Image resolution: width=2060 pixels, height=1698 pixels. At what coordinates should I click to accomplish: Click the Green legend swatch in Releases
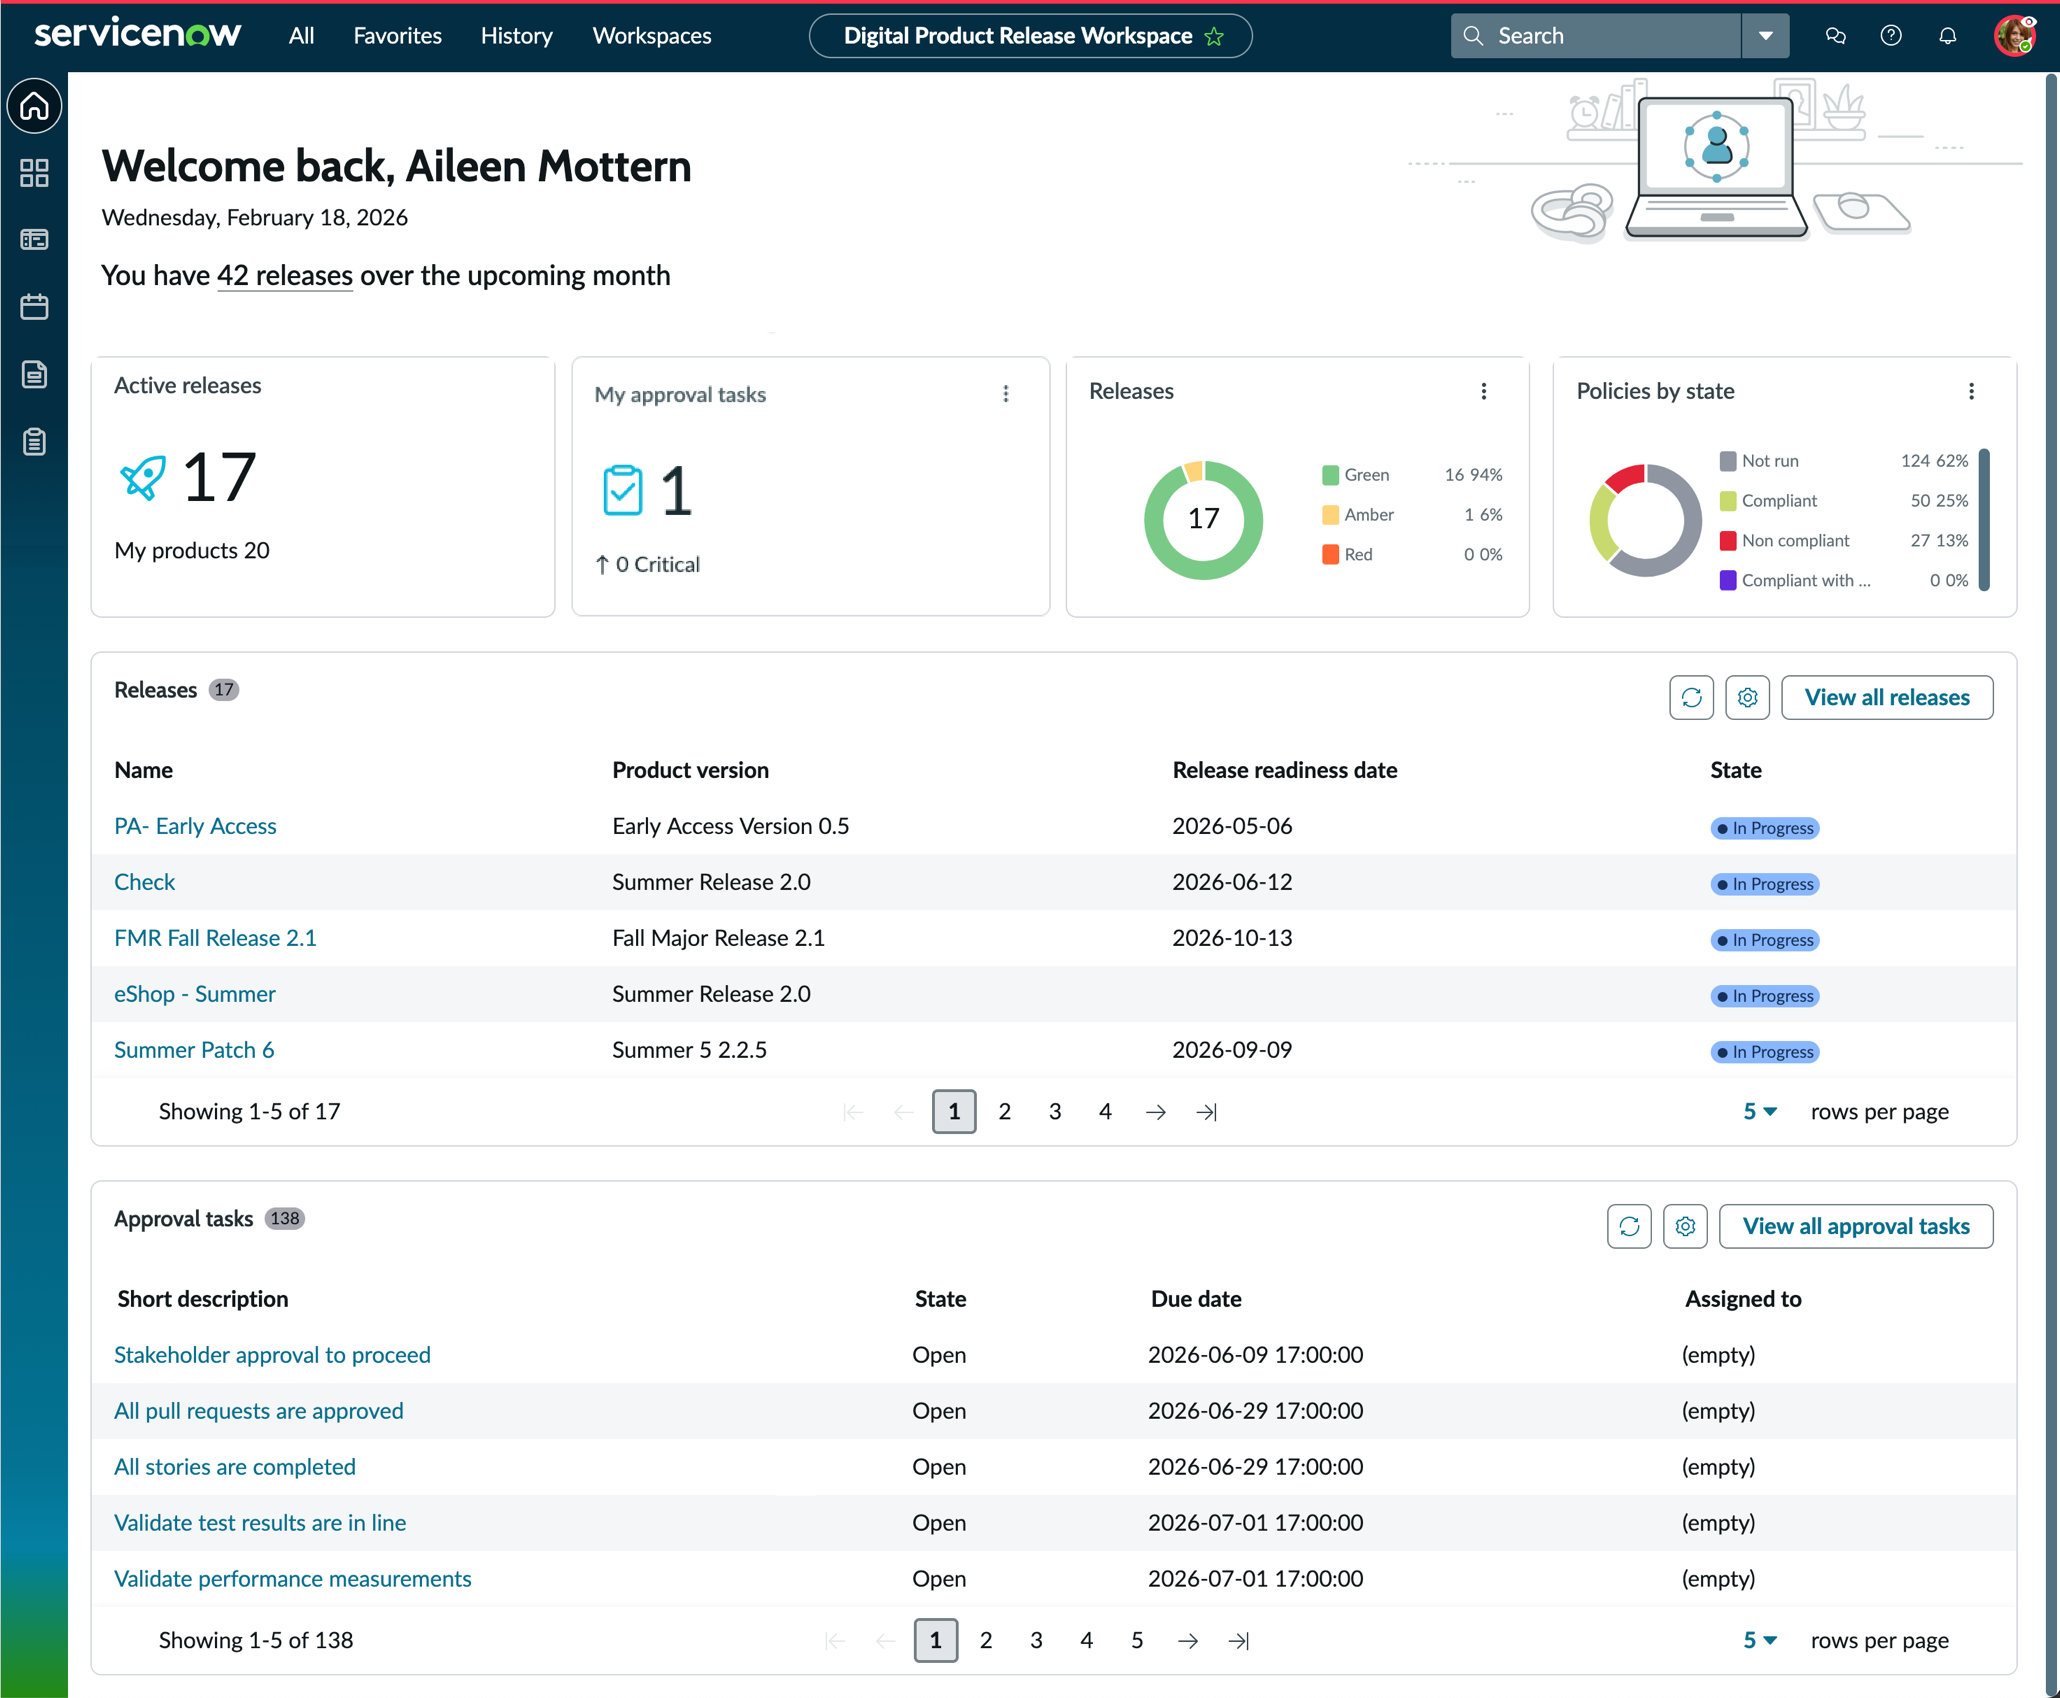pyautogui.click(x=1330, y=475)
